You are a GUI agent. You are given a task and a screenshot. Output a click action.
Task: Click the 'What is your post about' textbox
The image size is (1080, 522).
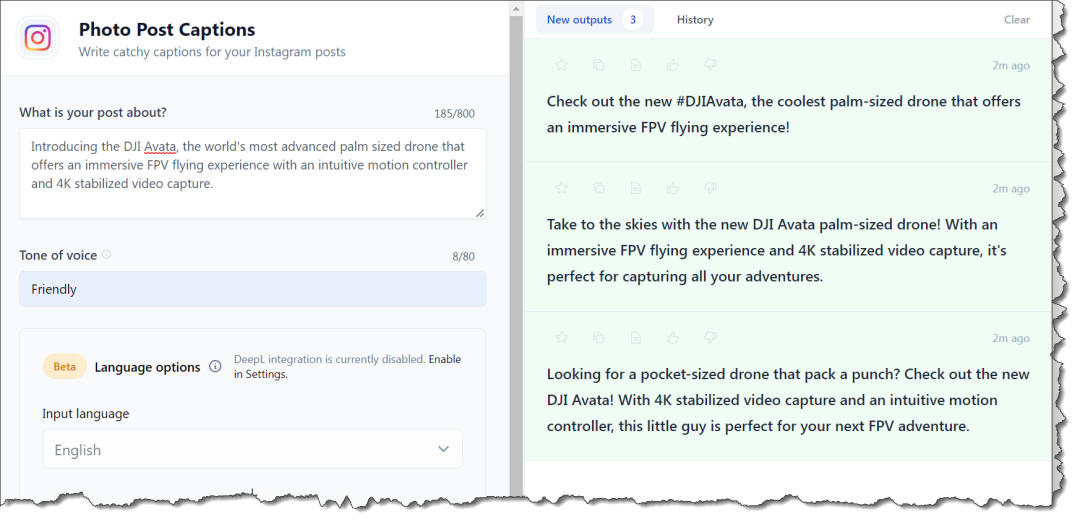[252, 172]
